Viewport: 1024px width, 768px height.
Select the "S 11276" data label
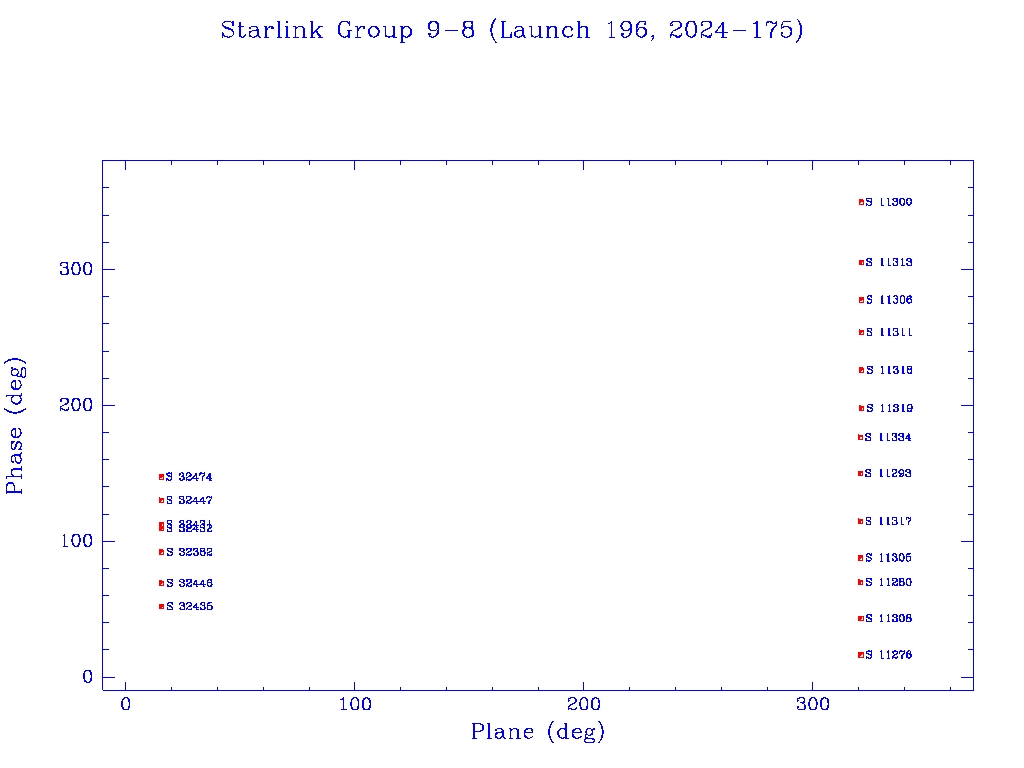tap(888, 655)
